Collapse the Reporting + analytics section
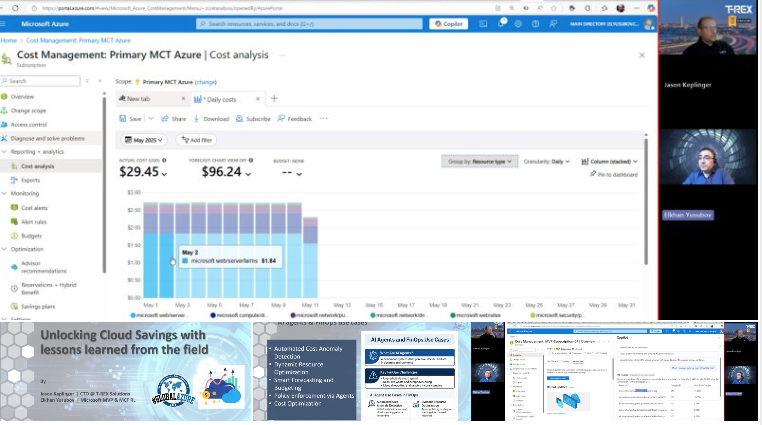 tap(4, 152)
